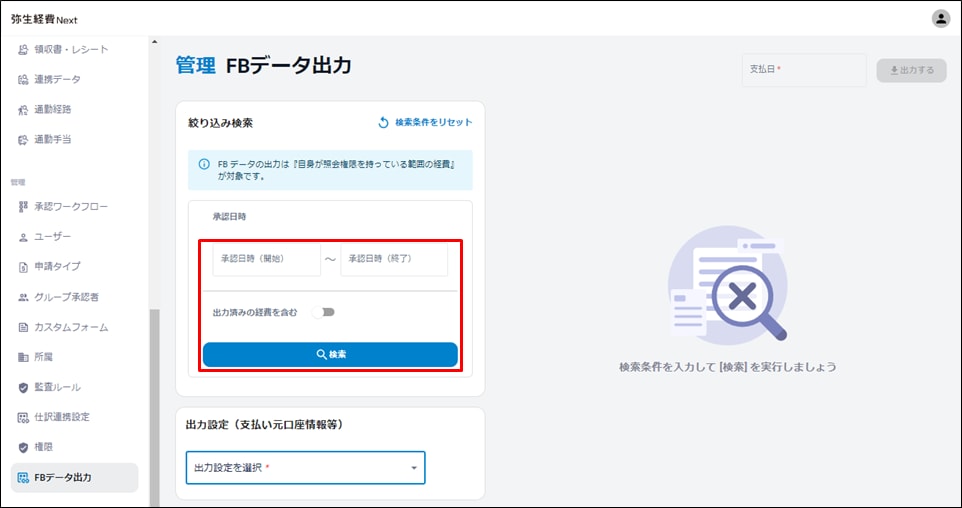Image resolution: width=962 pixels, height=508 pixels.
Task: Click the 絞り込み検索 heading
Action: click(220, 123)
